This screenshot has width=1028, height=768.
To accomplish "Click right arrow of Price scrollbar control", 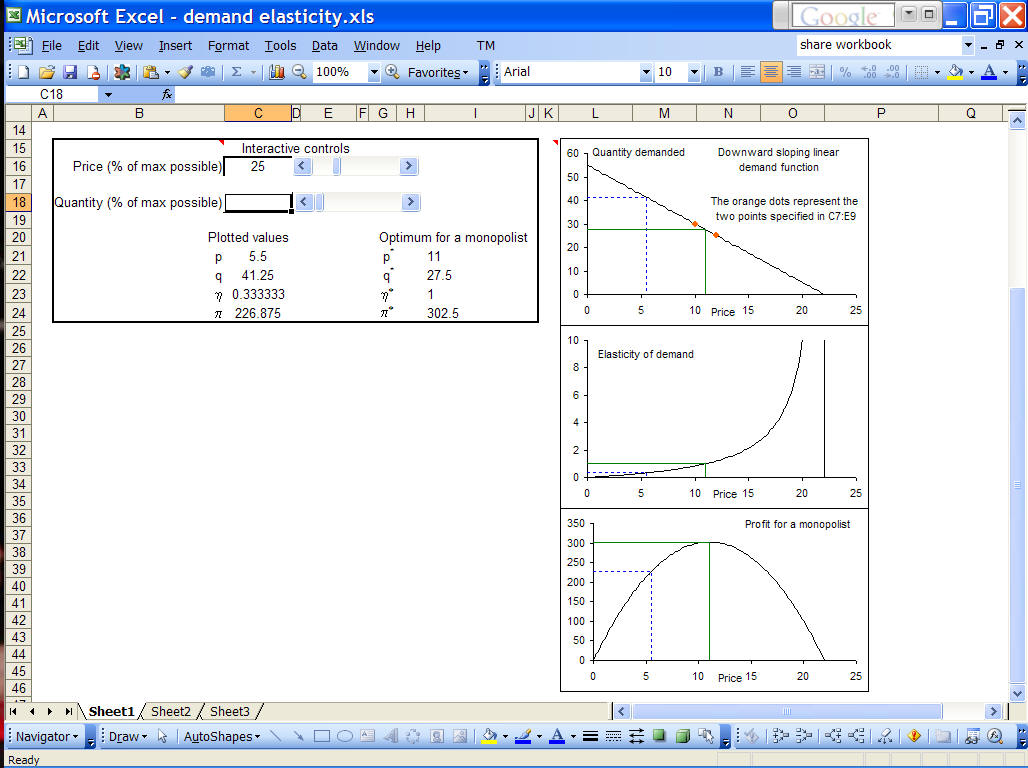I will pyautogui.click(x=408, y=167).
